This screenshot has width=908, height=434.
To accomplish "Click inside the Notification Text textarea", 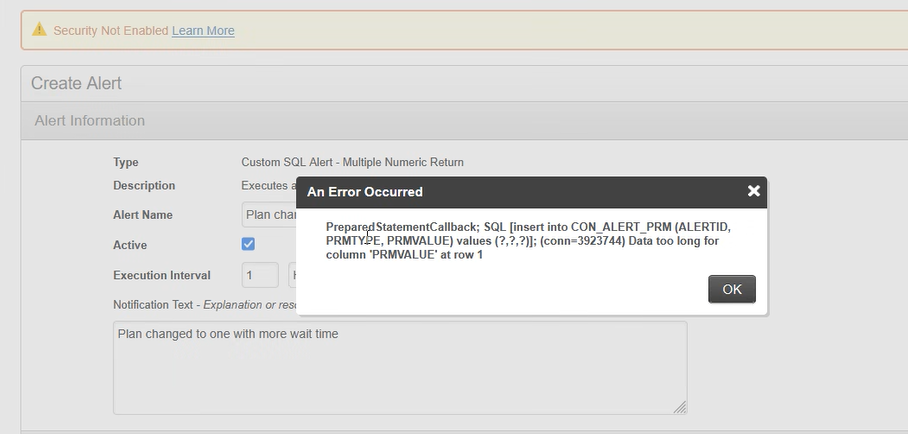I will [x=400, y=368].
